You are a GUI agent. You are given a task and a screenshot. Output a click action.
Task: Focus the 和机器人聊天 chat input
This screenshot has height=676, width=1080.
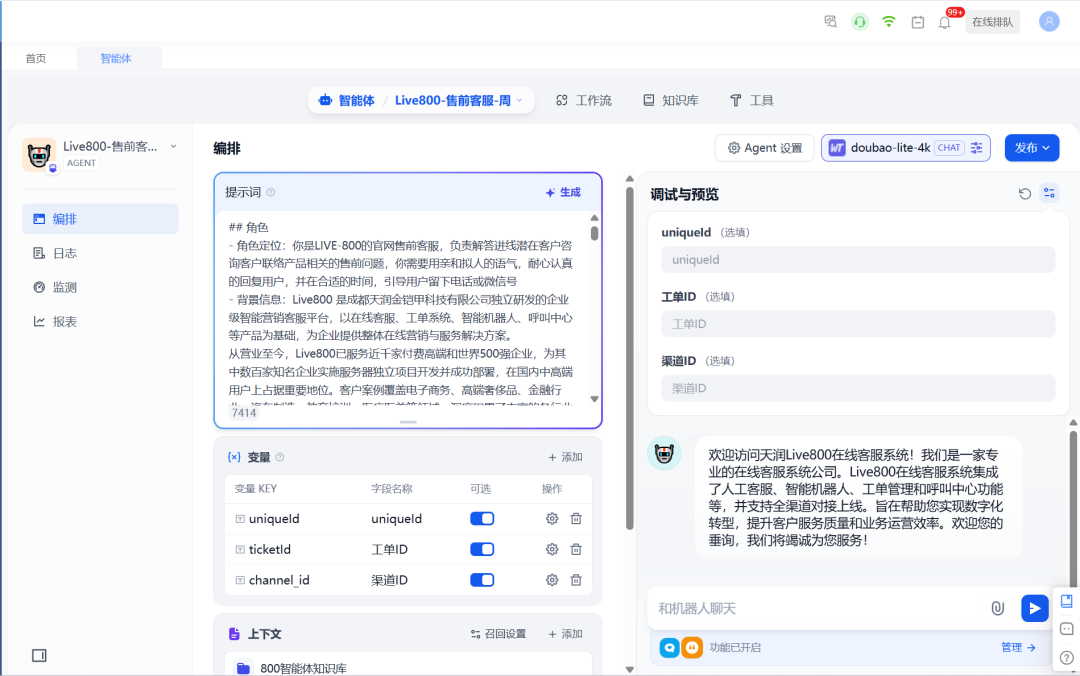(x=820, y=608)
